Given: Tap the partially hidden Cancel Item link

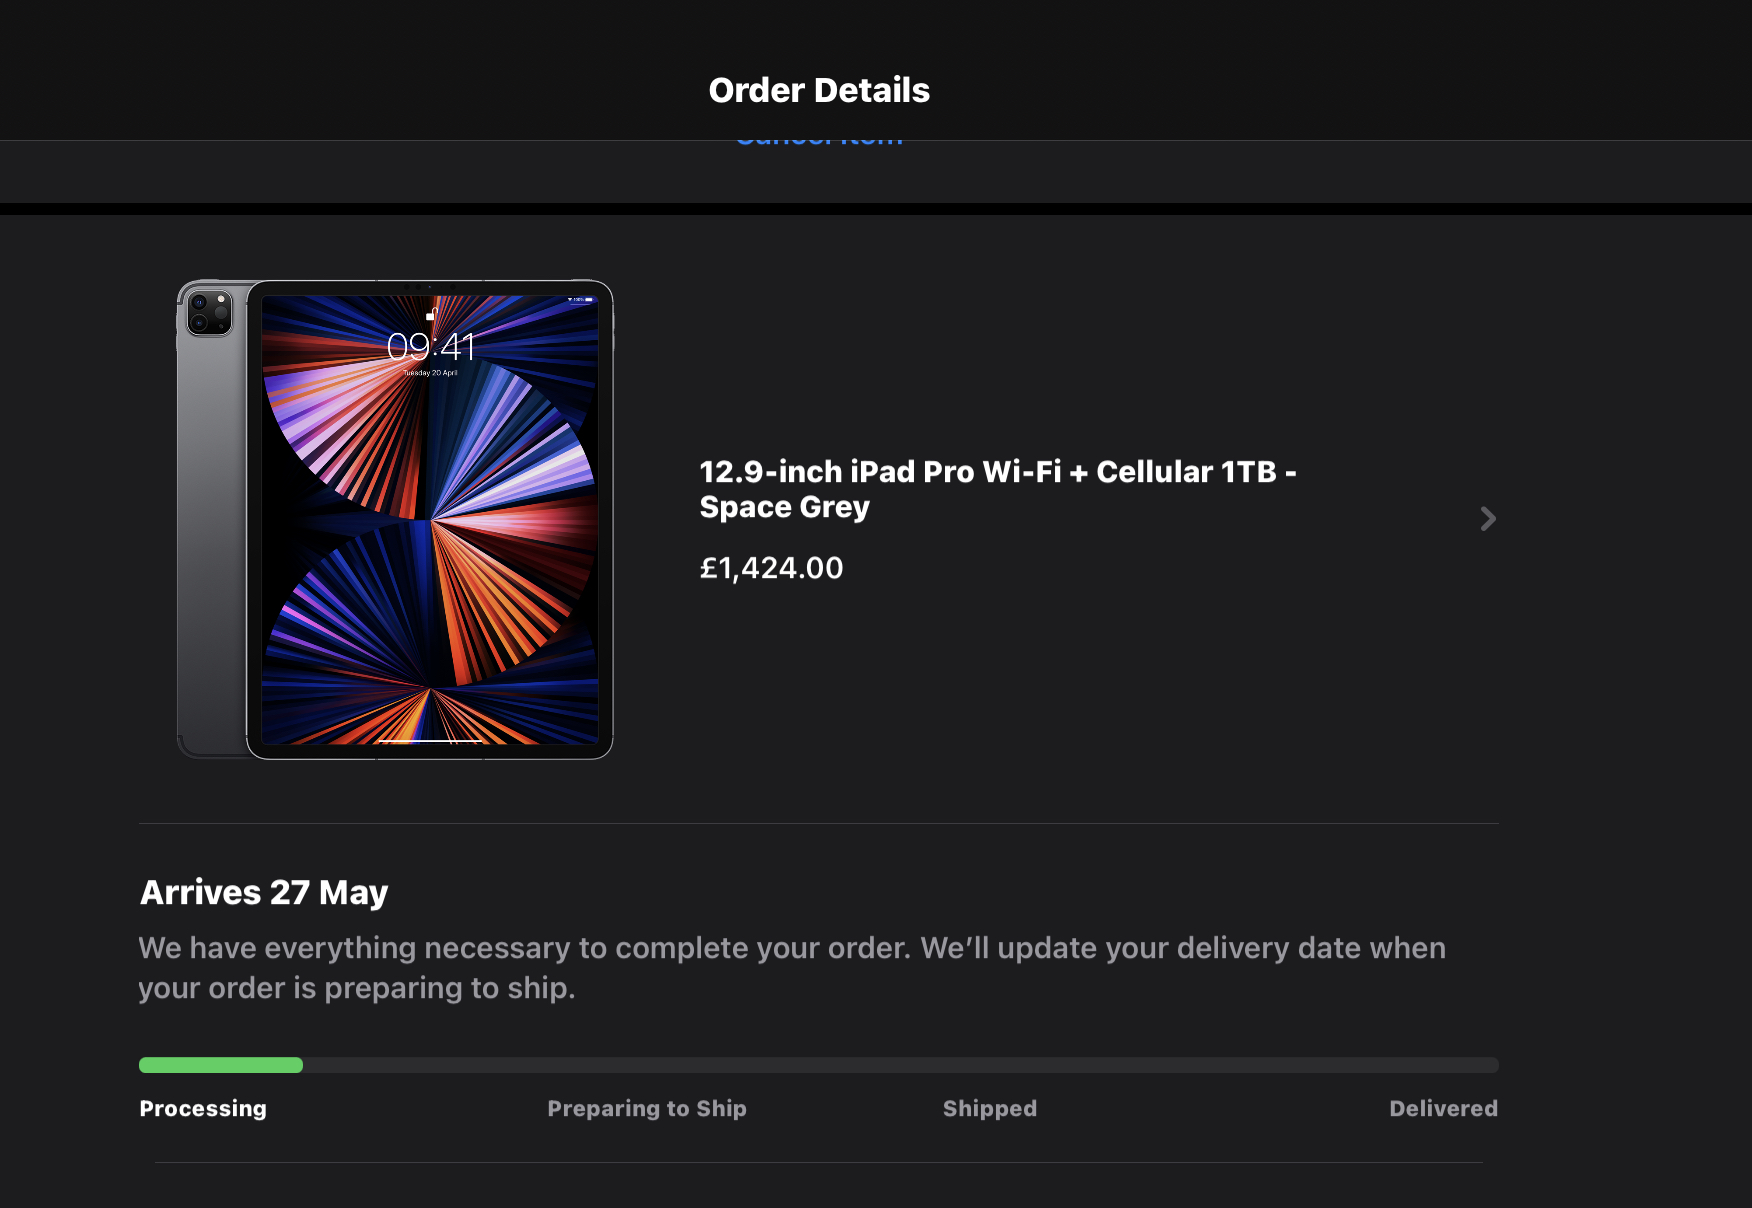Looking at the screenshot, I should [x=819, y=143].
